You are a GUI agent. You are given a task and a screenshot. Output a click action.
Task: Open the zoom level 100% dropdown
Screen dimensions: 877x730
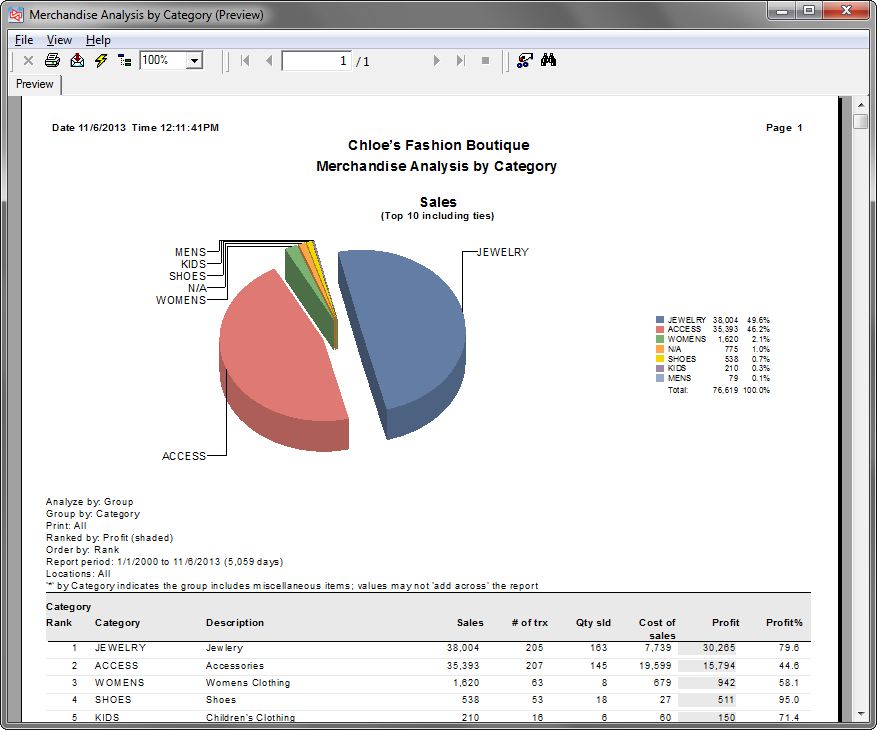point(194,61)
